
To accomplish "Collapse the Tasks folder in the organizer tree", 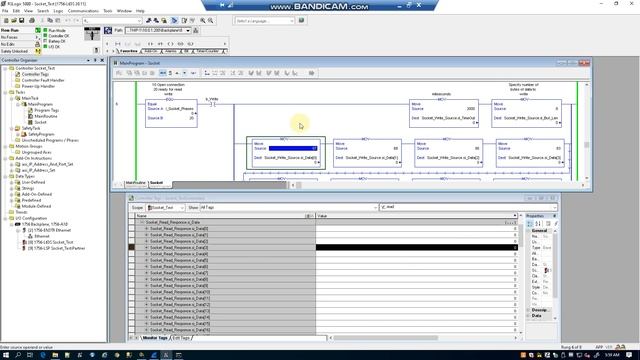I will [x=5, y=92].
